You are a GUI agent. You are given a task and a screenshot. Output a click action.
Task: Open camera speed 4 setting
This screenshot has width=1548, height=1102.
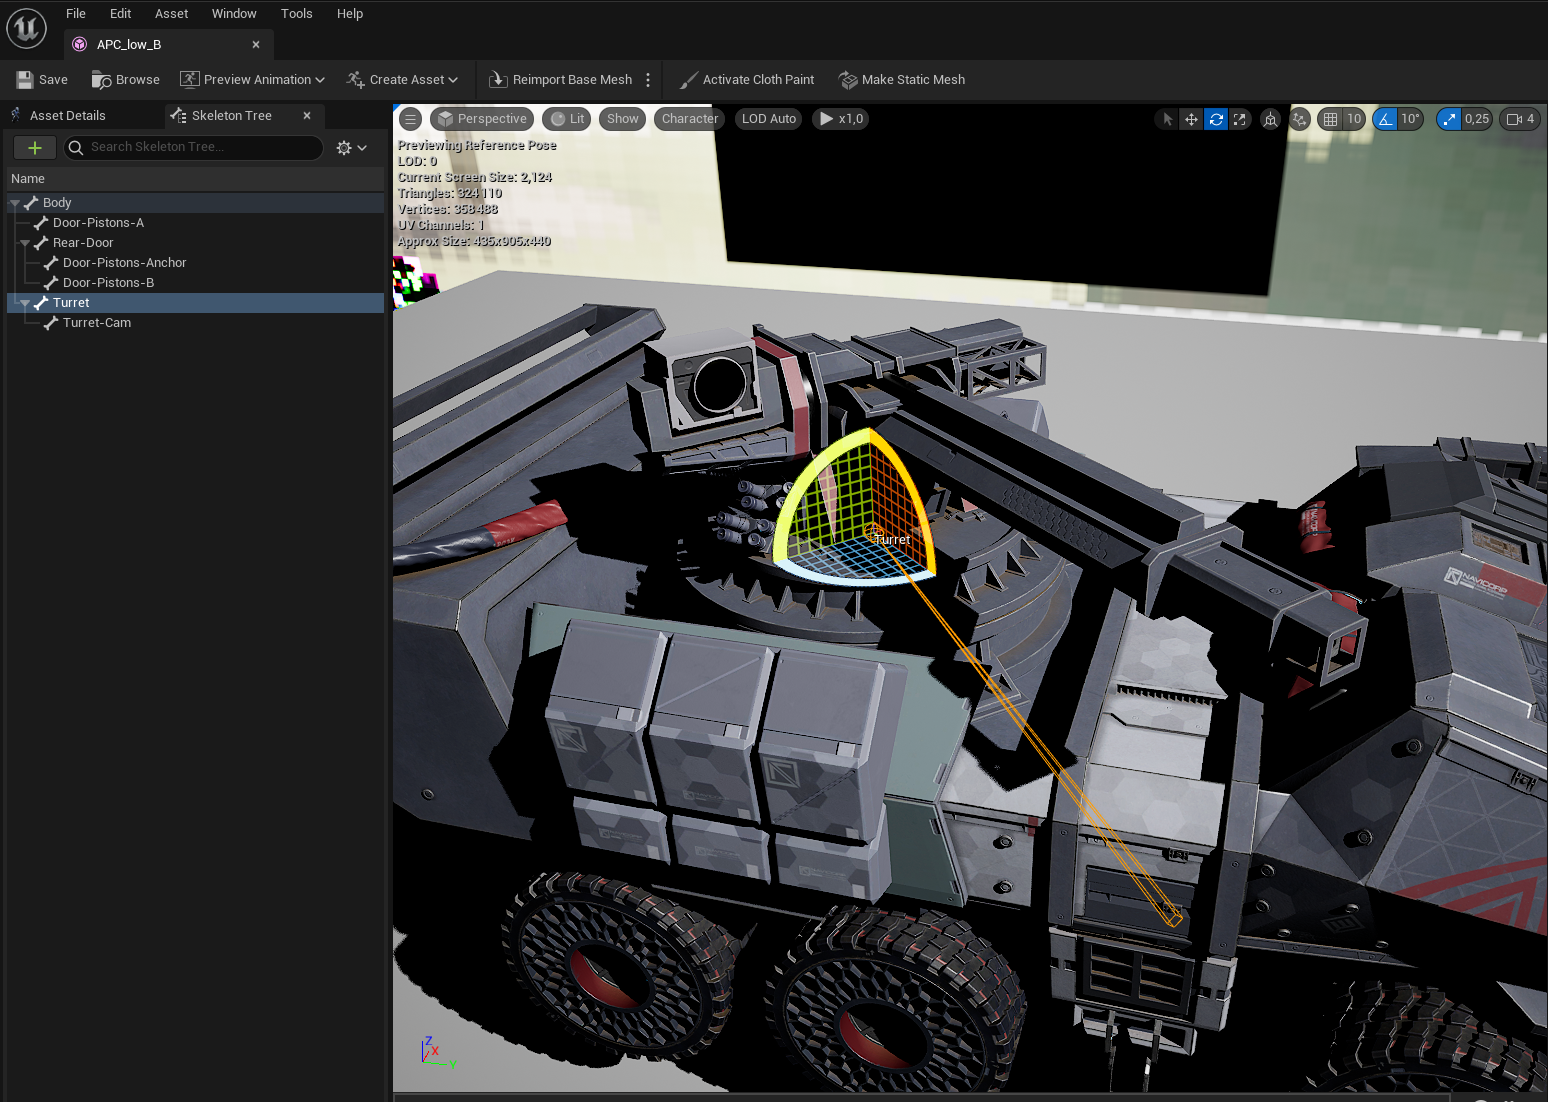pos(1520,119)
